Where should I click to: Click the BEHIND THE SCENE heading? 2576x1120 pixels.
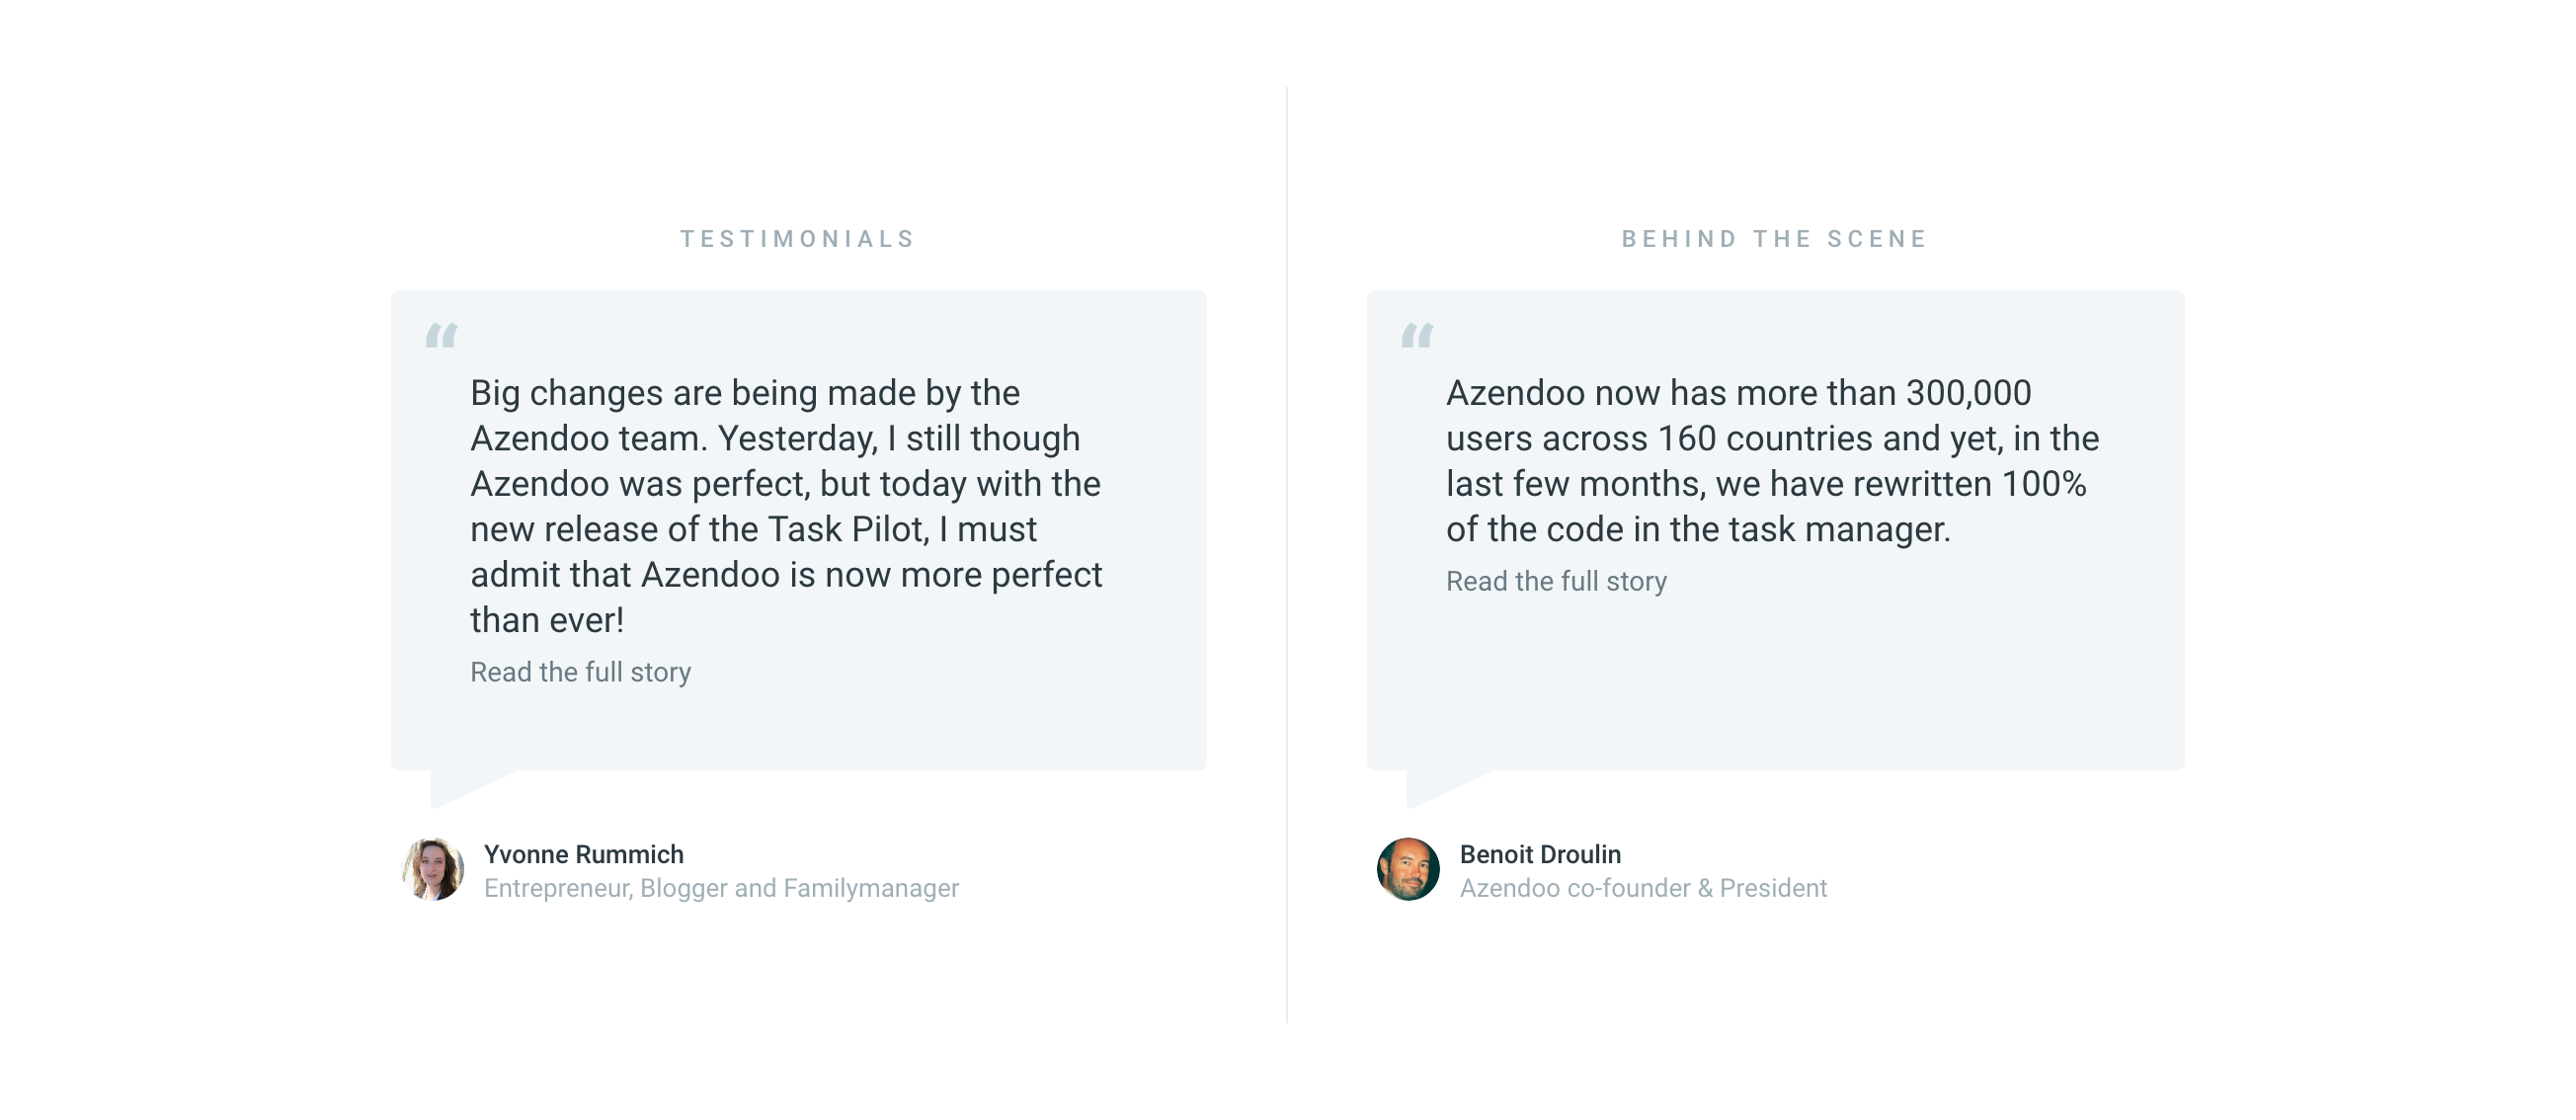pyautogui.click(x=1775, y=239)
